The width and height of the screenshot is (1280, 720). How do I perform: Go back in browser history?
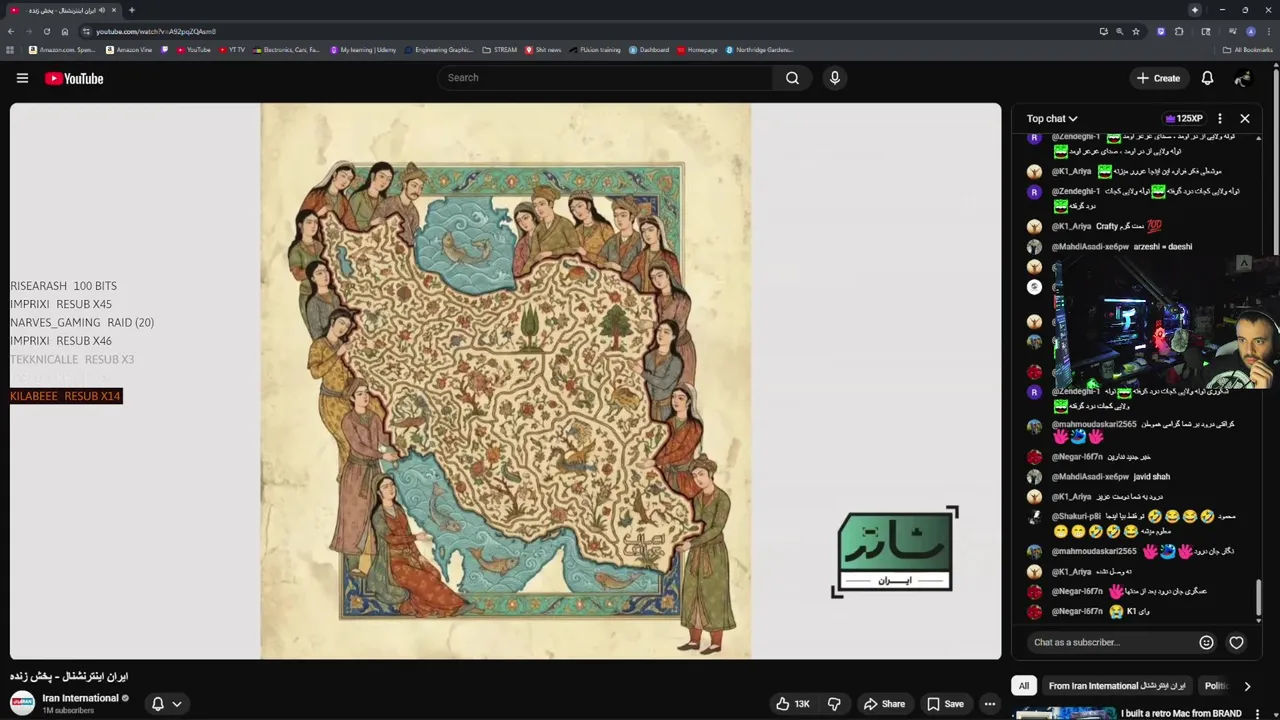pos(11,31)
